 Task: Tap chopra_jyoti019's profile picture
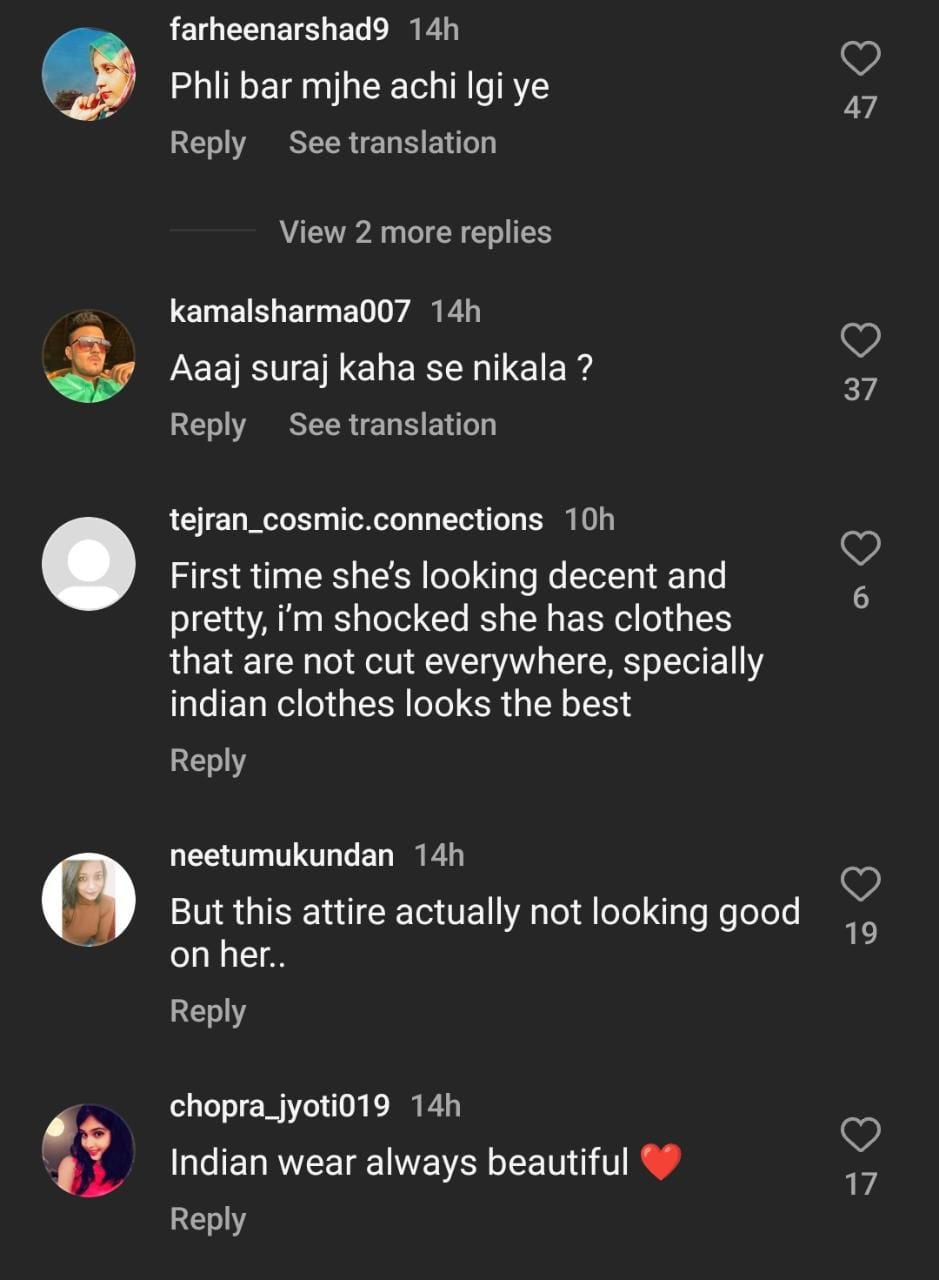point(88,1150)
